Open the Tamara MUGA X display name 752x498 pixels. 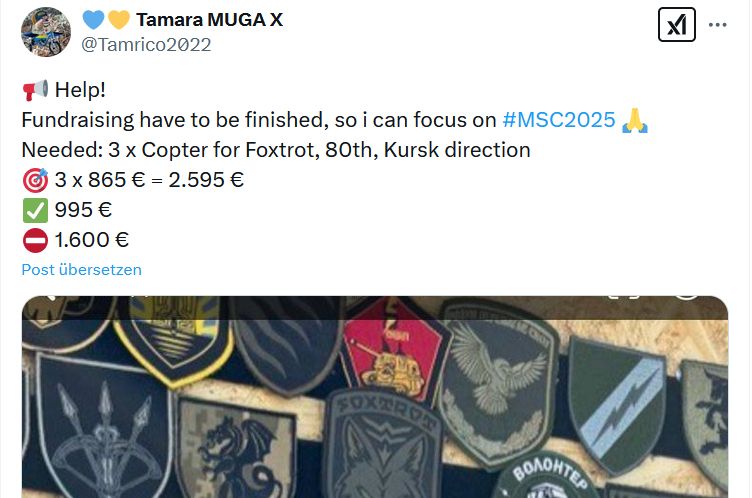[x=210, y=20]
